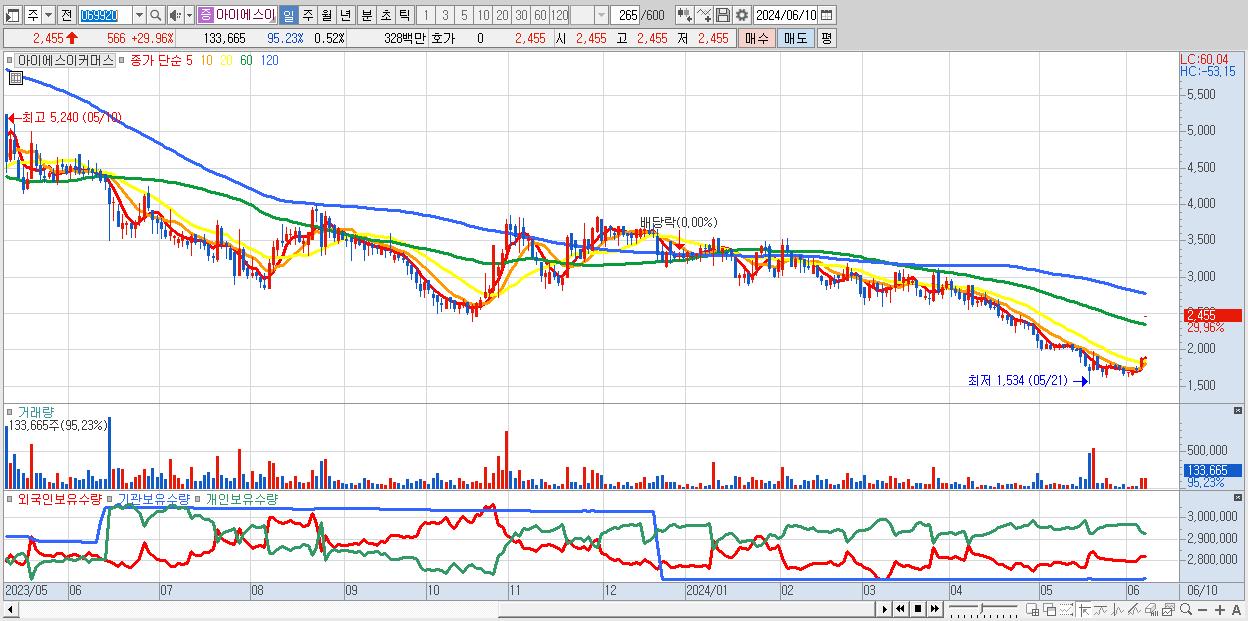This screenshot has height=621, width=1248.
Task: Click the add candlestick indicator icon
Action: pyautogui.click(x=684, y=15)
